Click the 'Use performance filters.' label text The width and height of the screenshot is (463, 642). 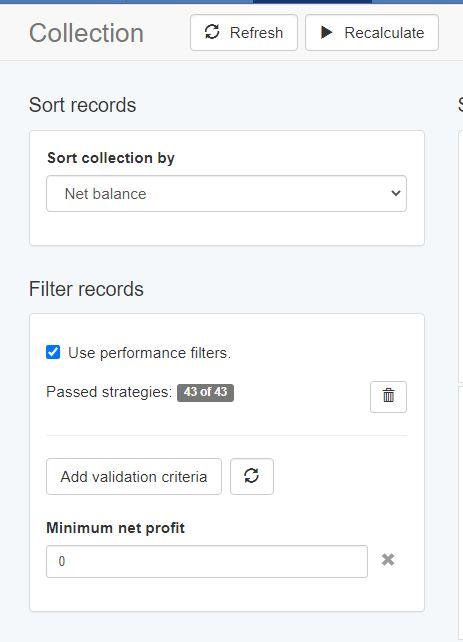click(x=149, y=353)
